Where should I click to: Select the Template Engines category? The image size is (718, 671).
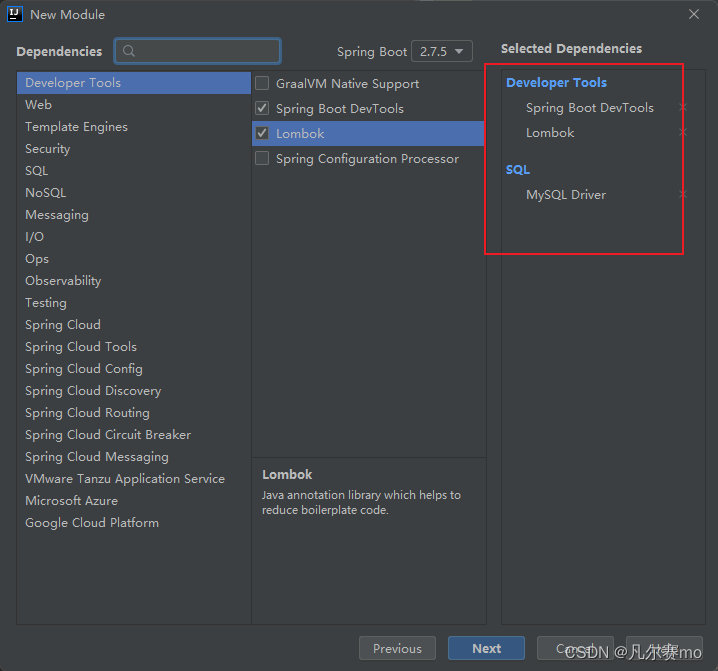(134, 127)
